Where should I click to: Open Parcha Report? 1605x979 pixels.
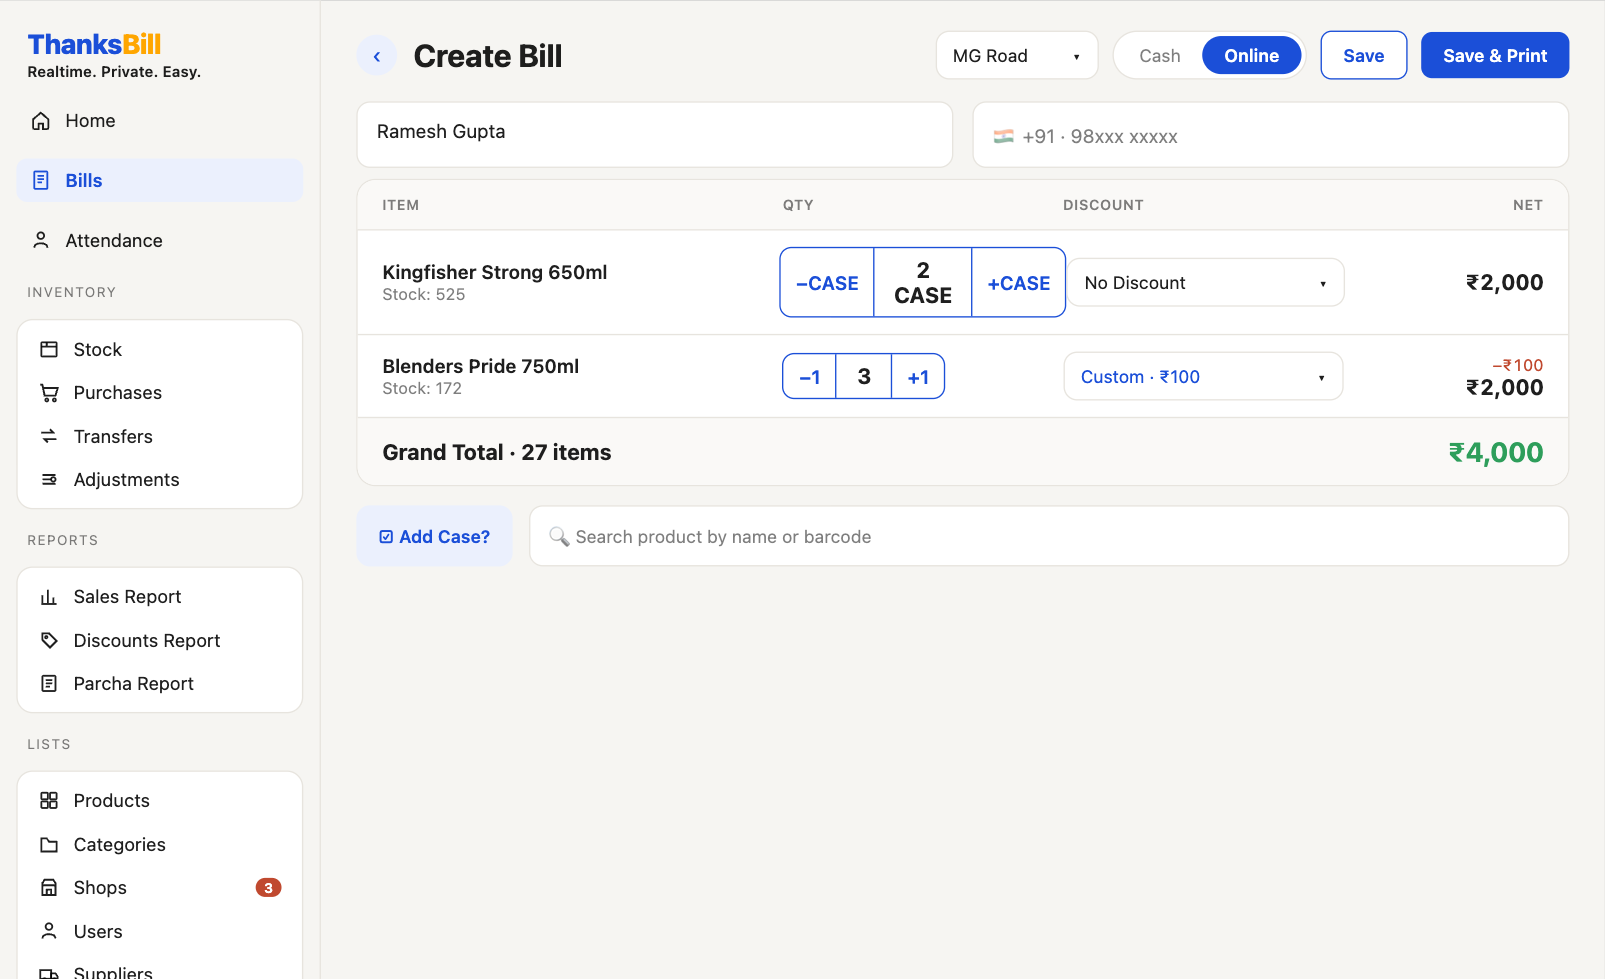coord(160,684)
